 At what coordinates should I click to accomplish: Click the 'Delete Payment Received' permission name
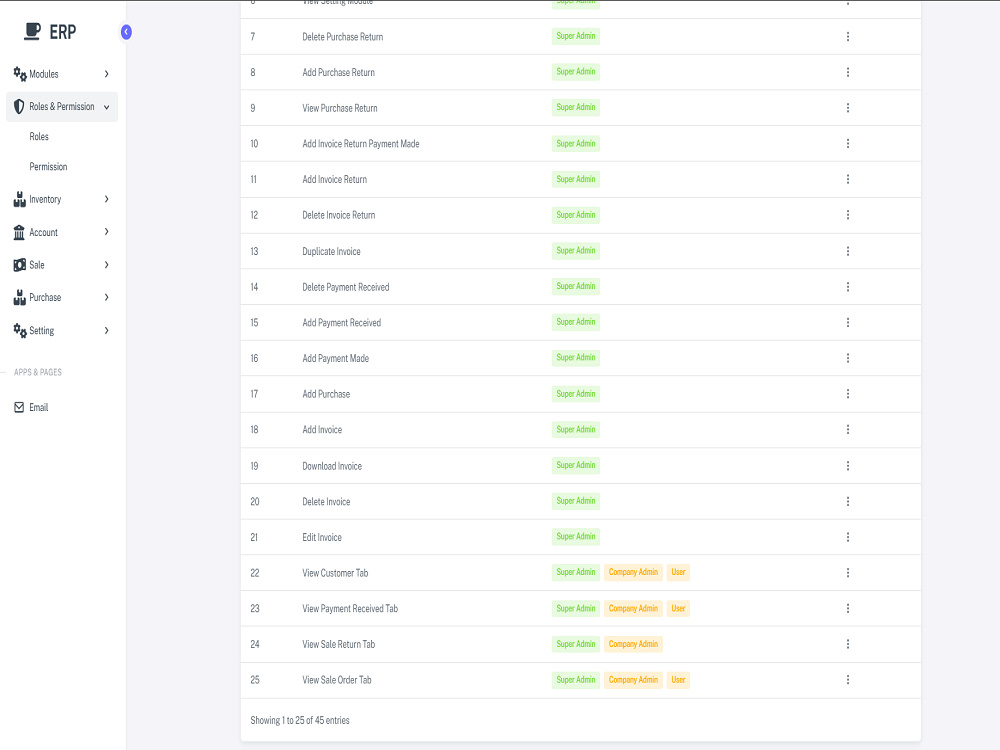(346, 287)
